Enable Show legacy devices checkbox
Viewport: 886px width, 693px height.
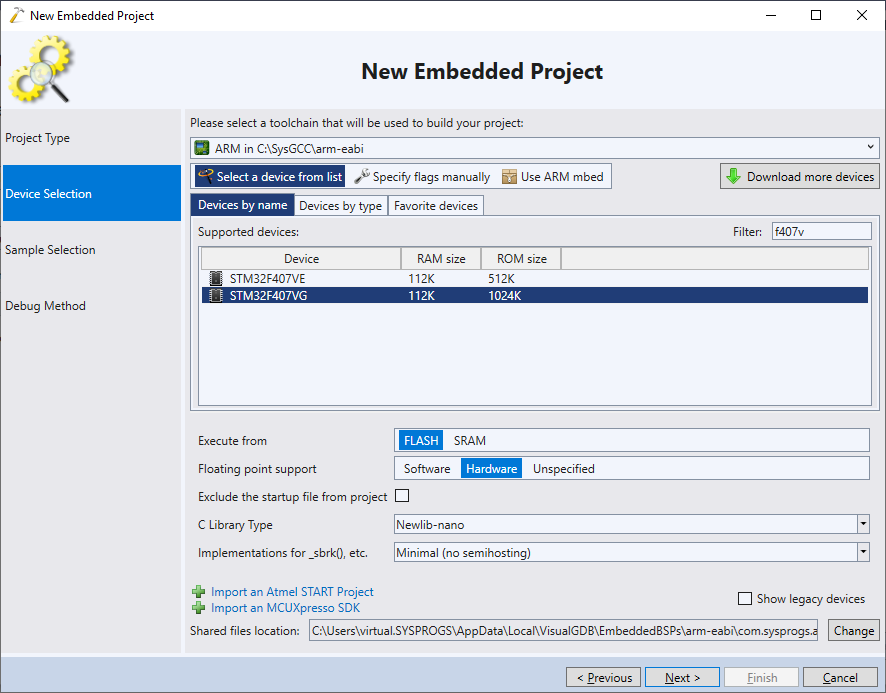pos(745,598)
